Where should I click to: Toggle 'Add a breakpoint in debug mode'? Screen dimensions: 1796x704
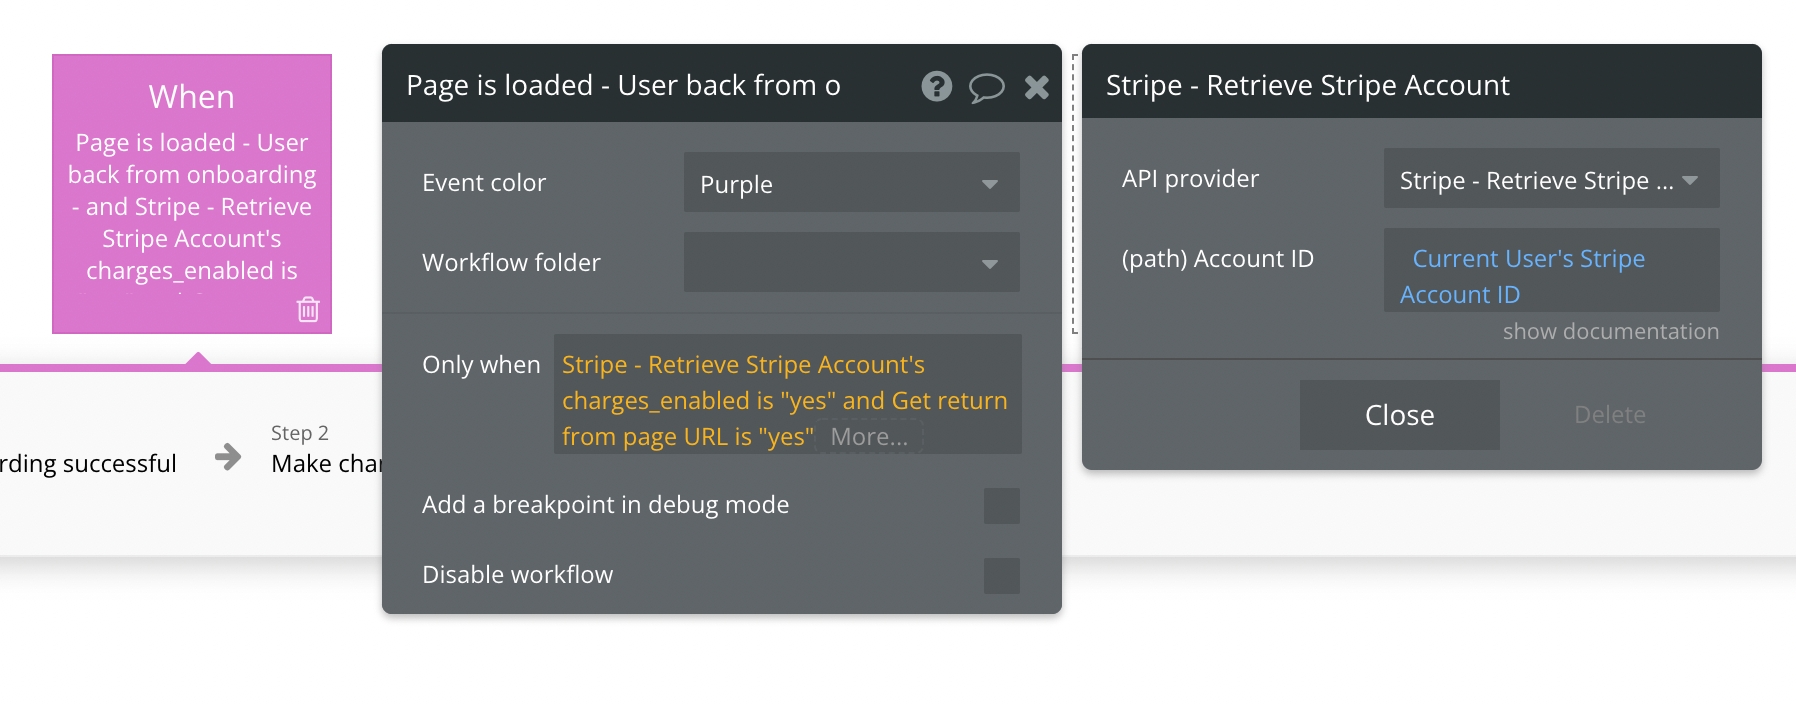tap(1002, 505)
